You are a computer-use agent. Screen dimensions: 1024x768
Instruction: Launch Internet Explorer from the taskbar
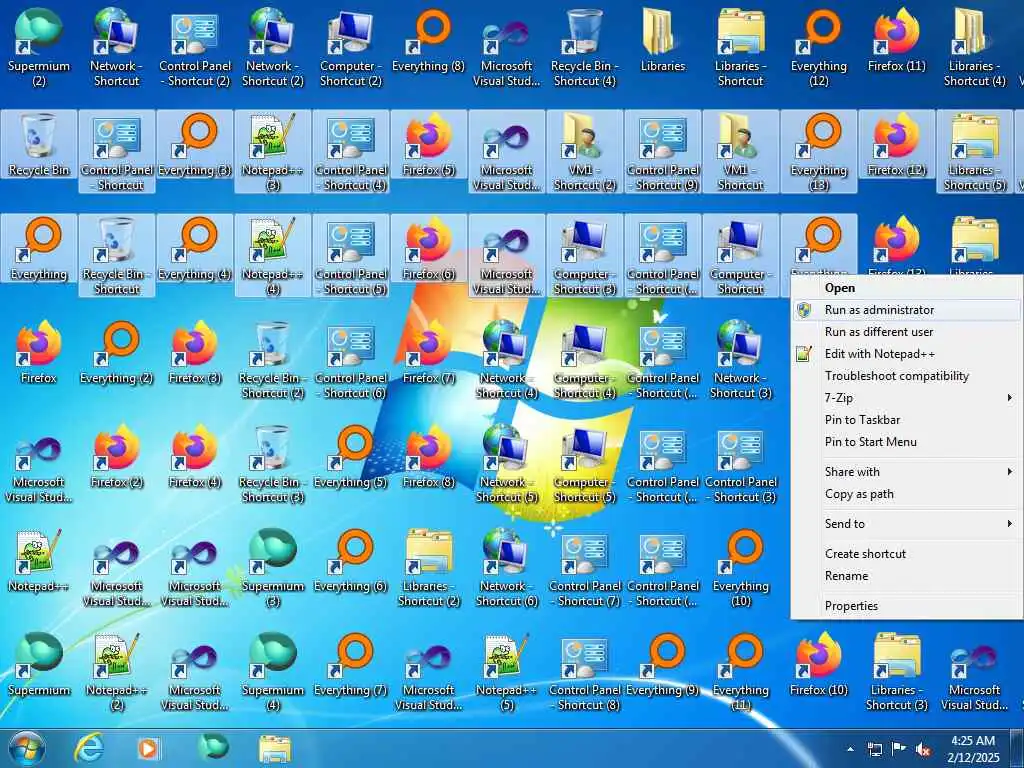pos(88,749)
